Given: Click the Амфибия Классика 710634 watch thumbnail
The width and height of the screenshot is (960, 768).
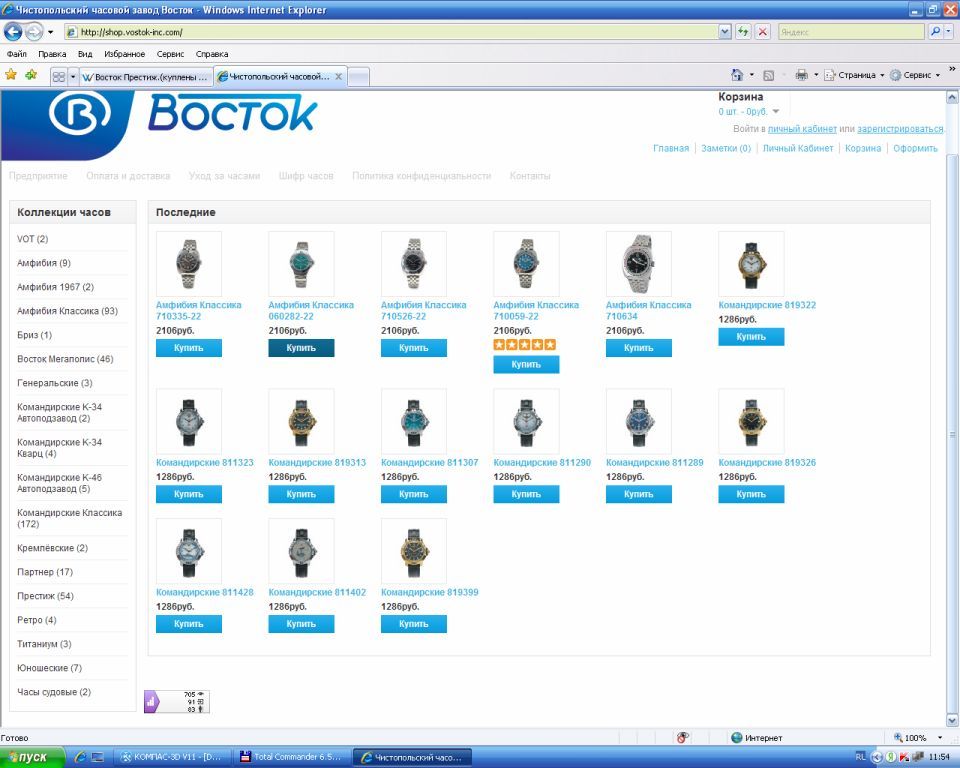Looking at the screenshot, I should pos(639,264).
